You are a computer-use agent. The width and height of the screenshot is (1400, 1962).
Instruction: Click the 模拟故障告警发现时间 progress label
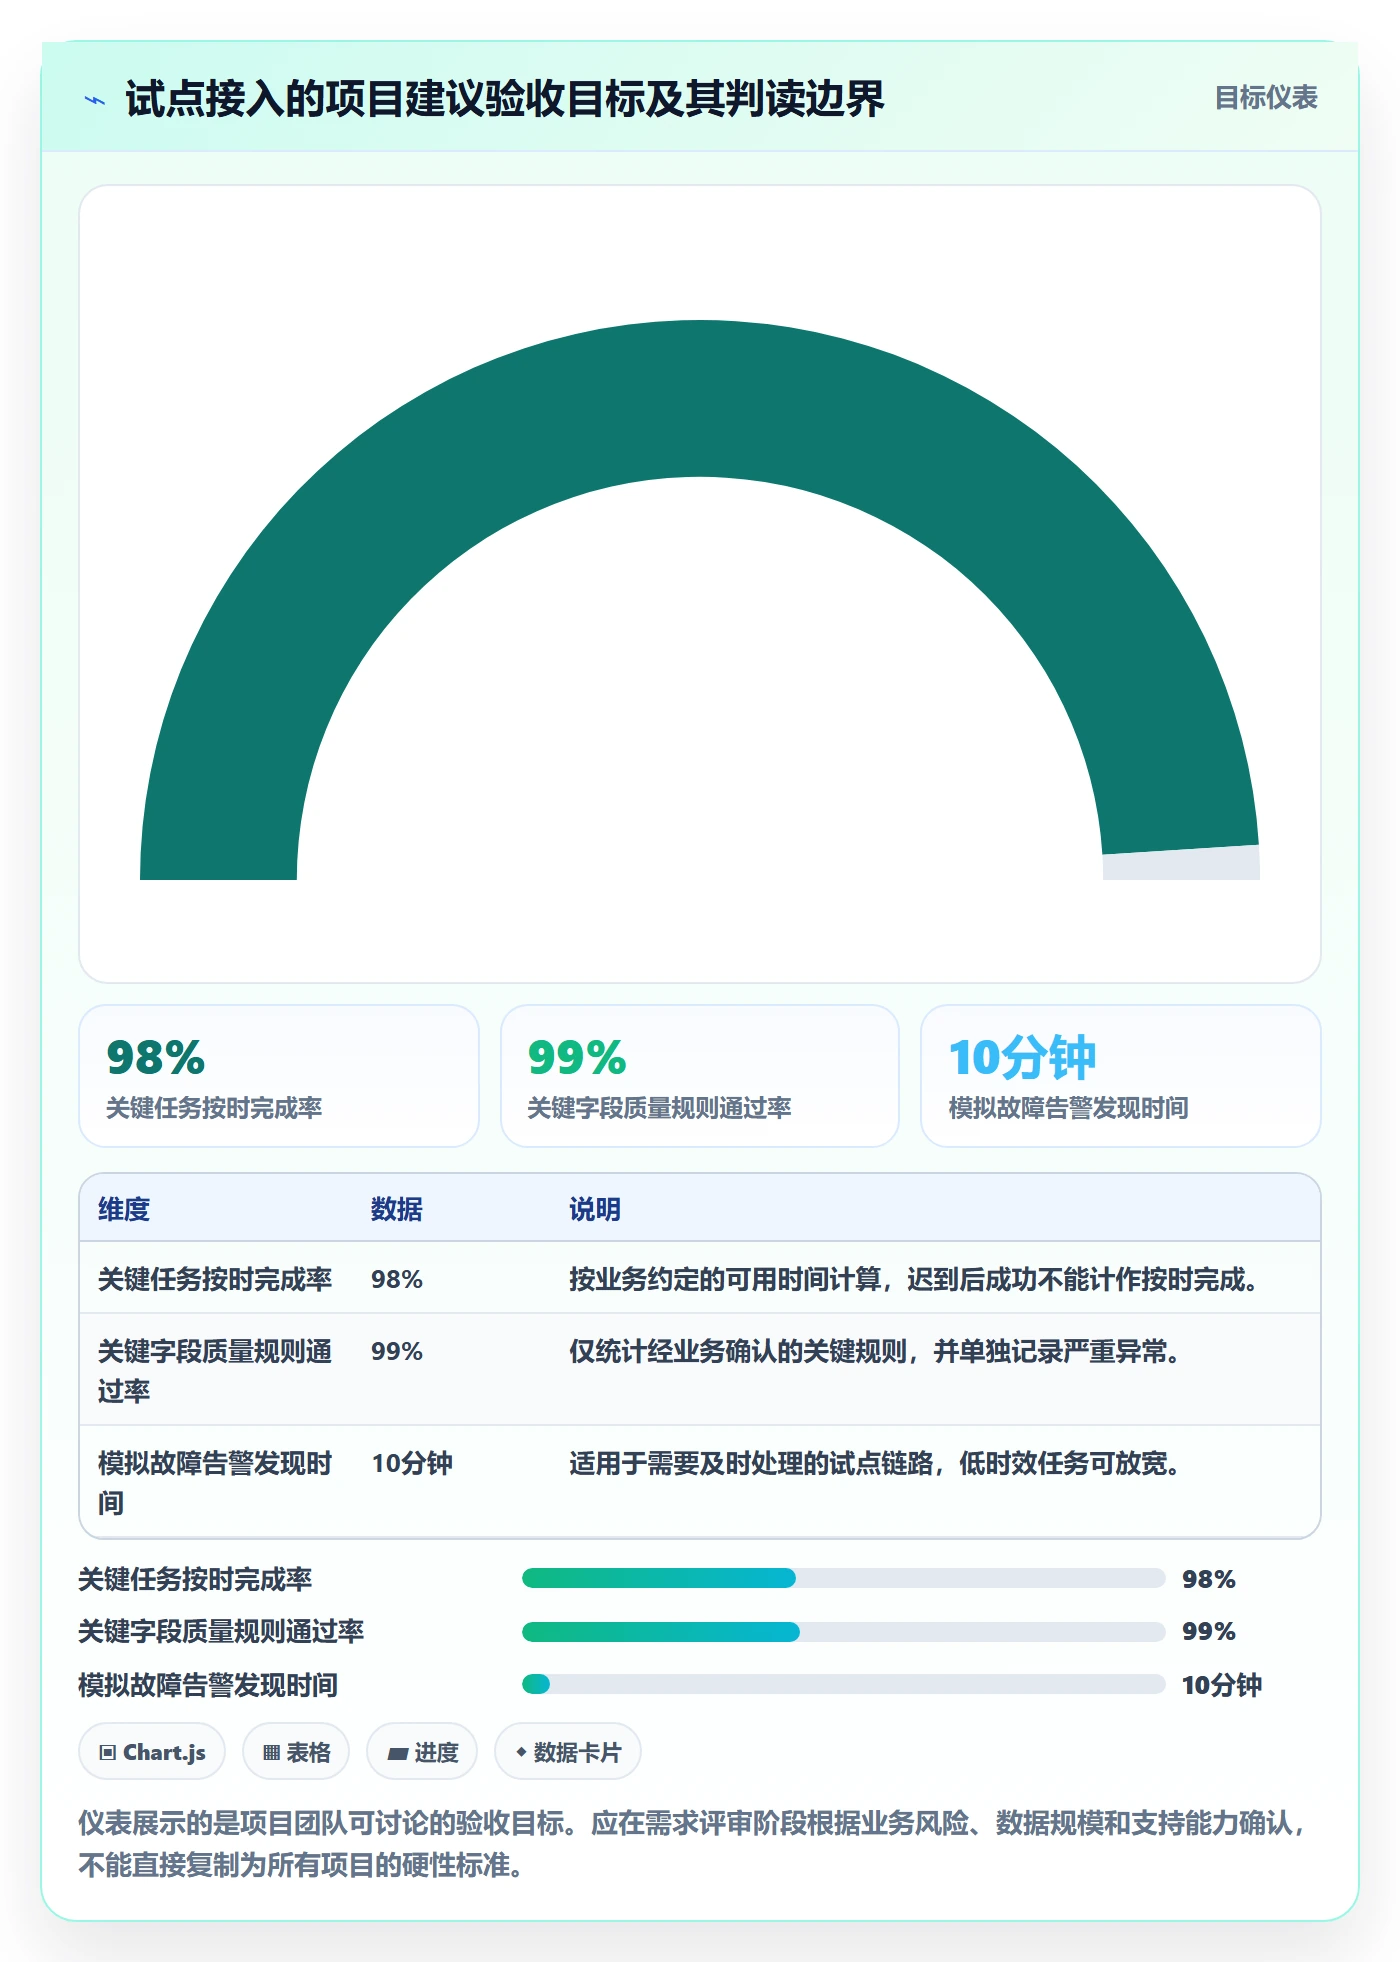pyautogui.click(x=208, y=1685)
